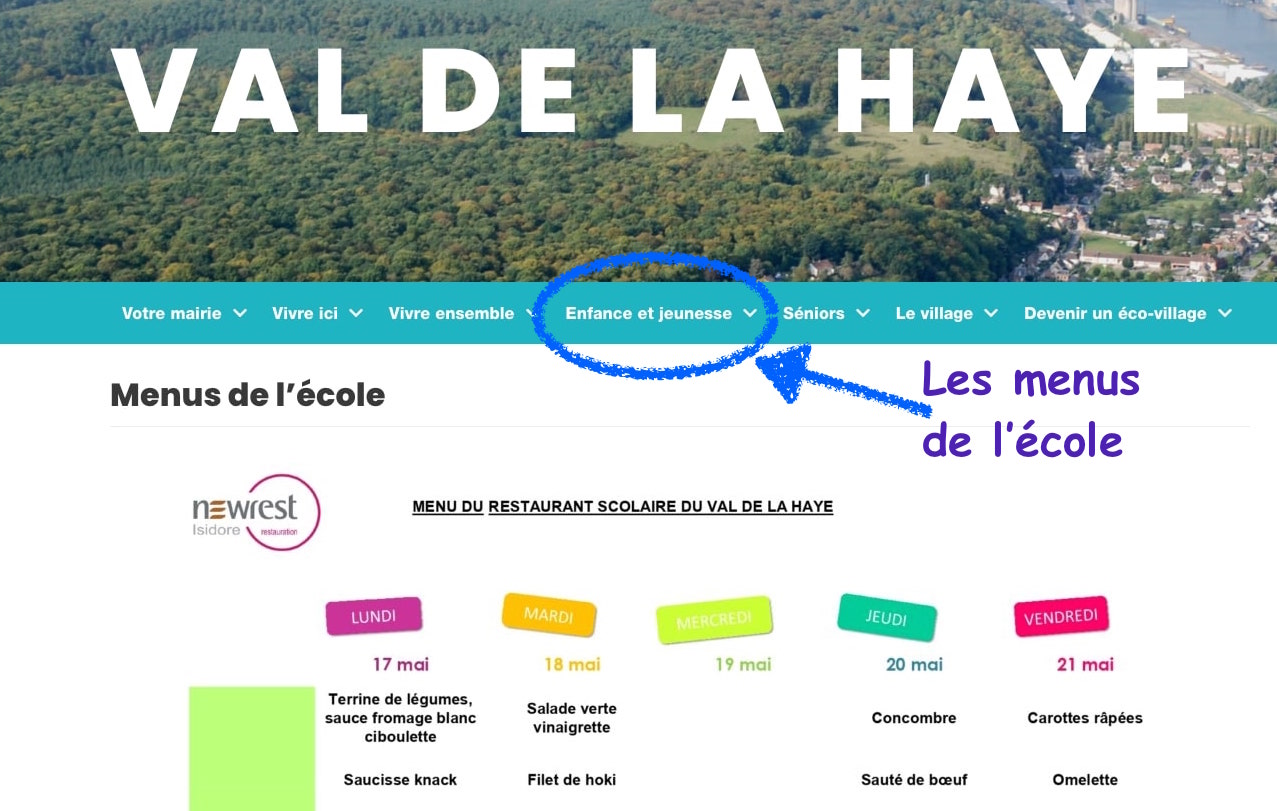The width and height of the screenshot is (1277, 811).
Task: Select the Menus de l'école page heading
Action: pos(247,395)
